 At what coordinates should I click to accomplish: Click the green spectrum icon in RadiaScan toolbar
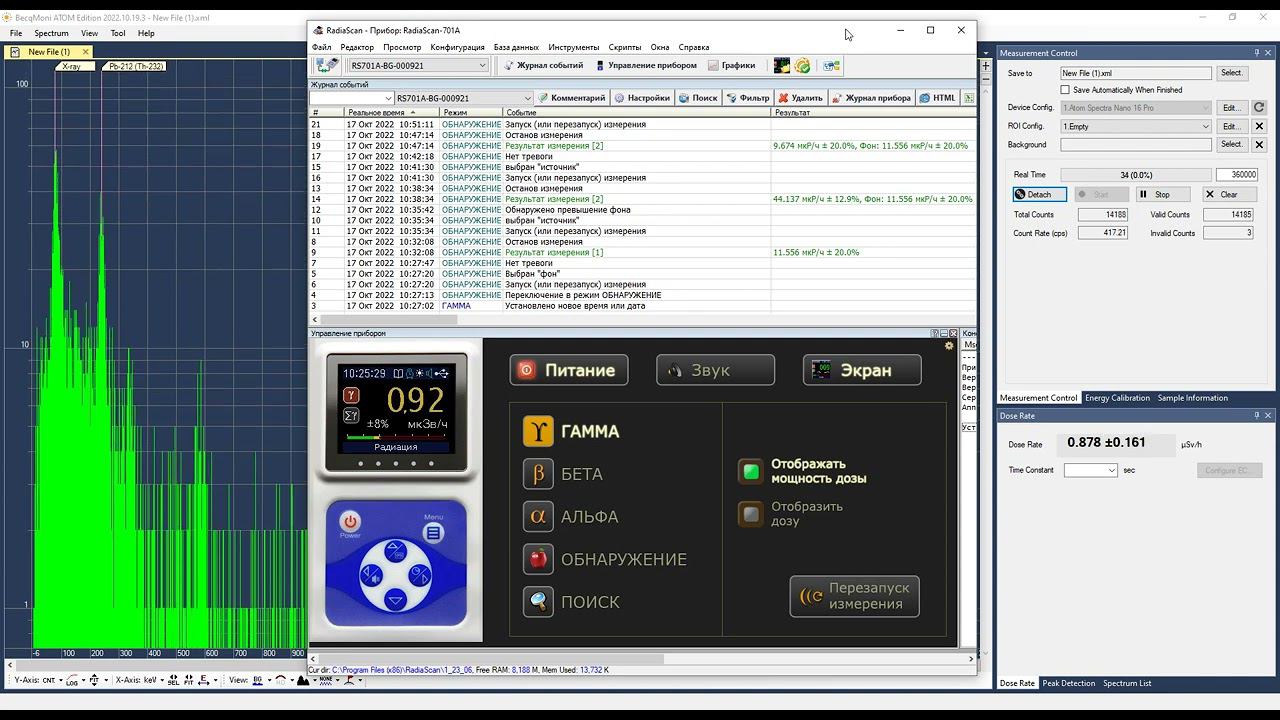coord(782,65)
